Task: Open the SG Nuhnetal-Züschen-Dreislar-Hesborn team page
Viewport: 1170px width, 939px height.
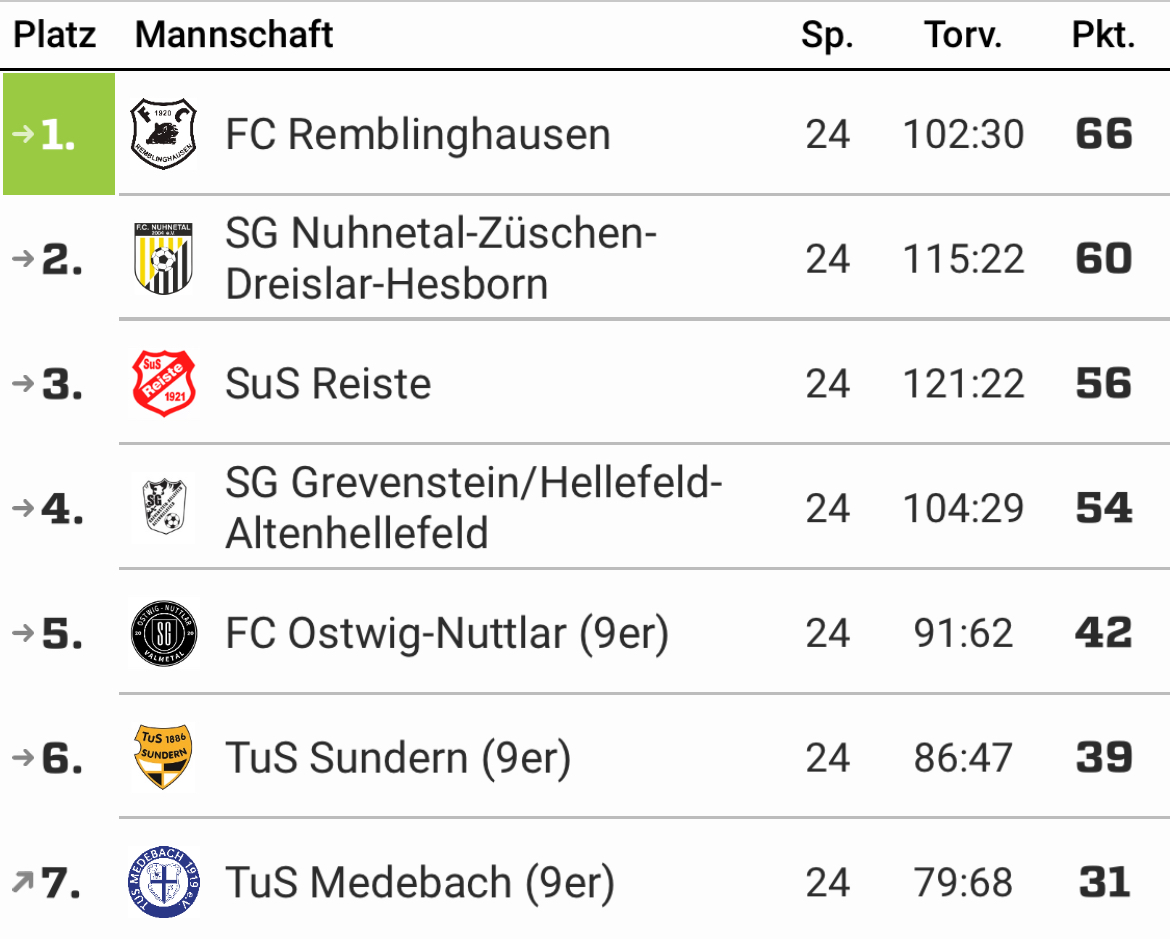Action: pos(441,258)
